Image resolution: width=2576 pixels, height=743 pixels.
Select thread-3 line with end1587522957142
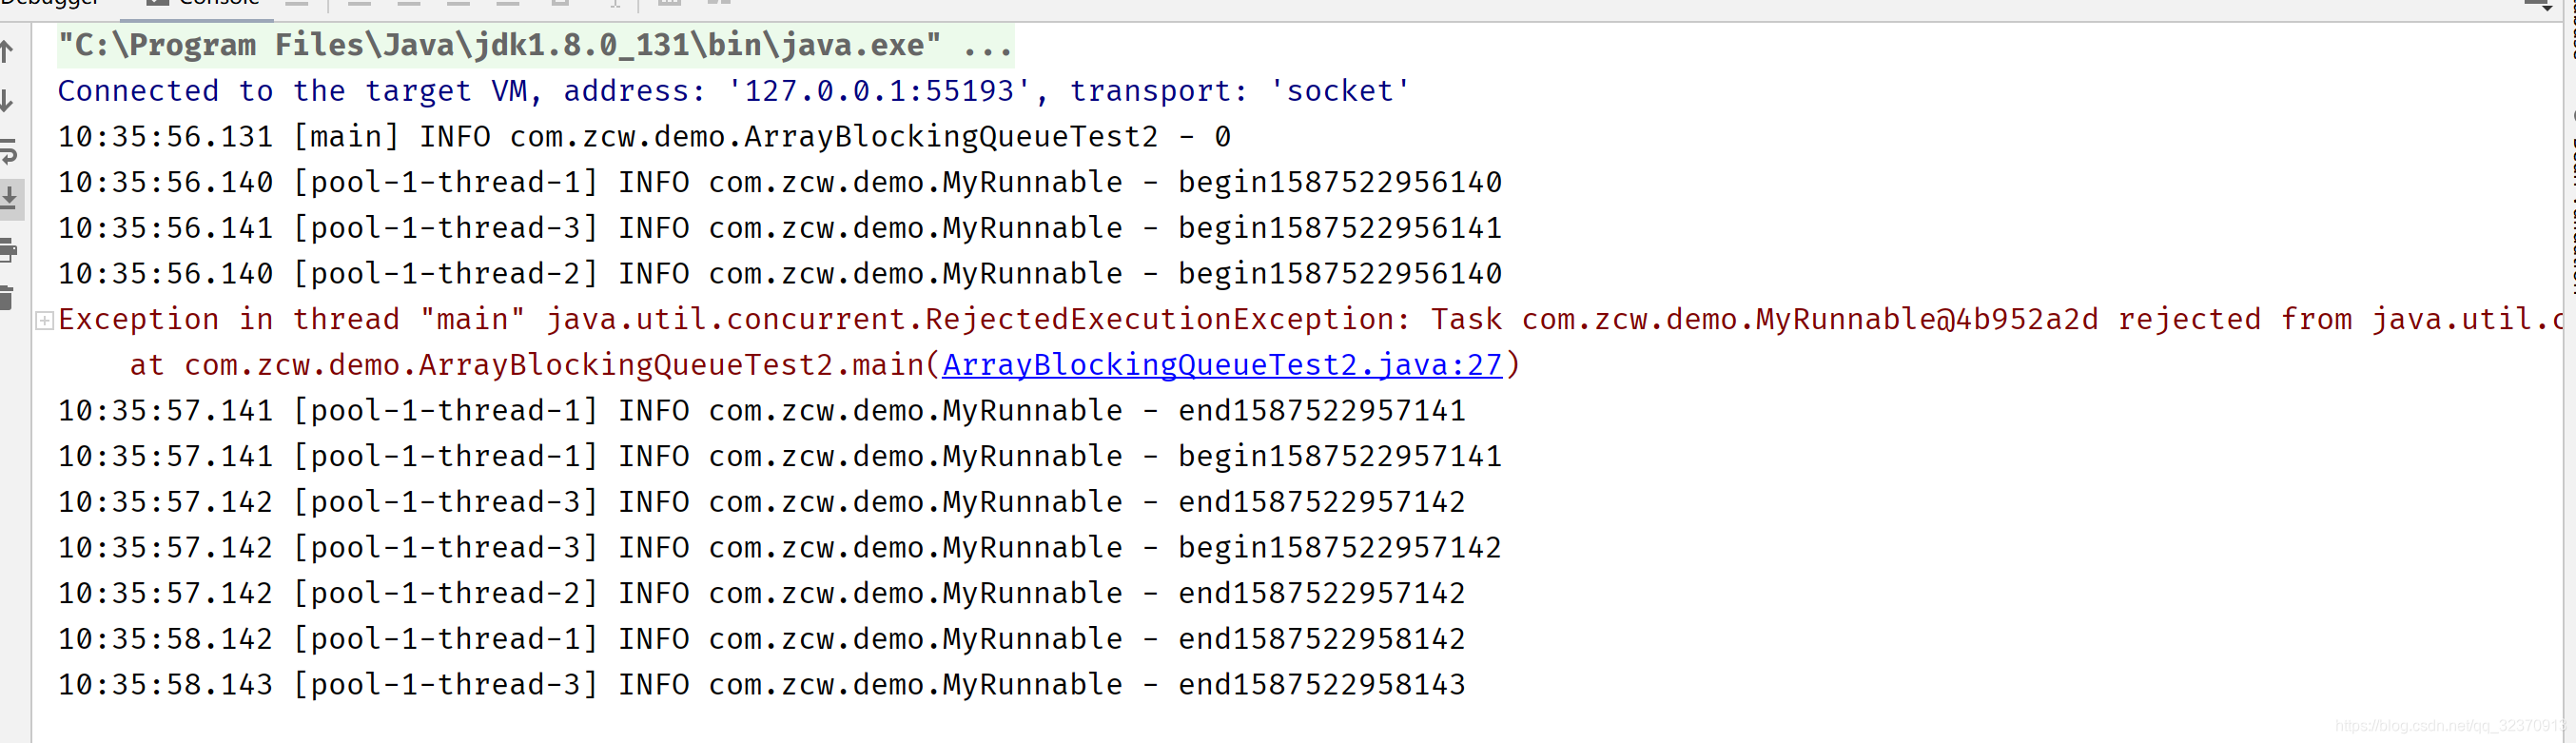pyautogui.click(x=761, y=502)
